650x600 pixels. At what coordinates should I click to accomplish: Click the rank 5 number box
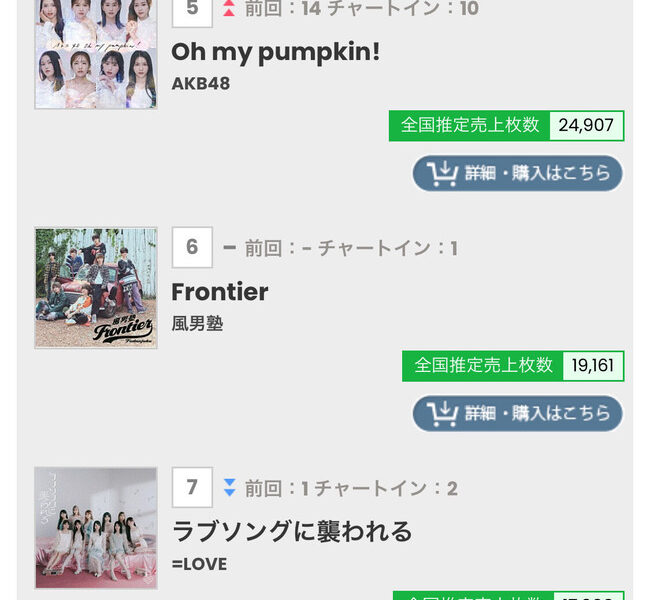click(x=192, y=9)
